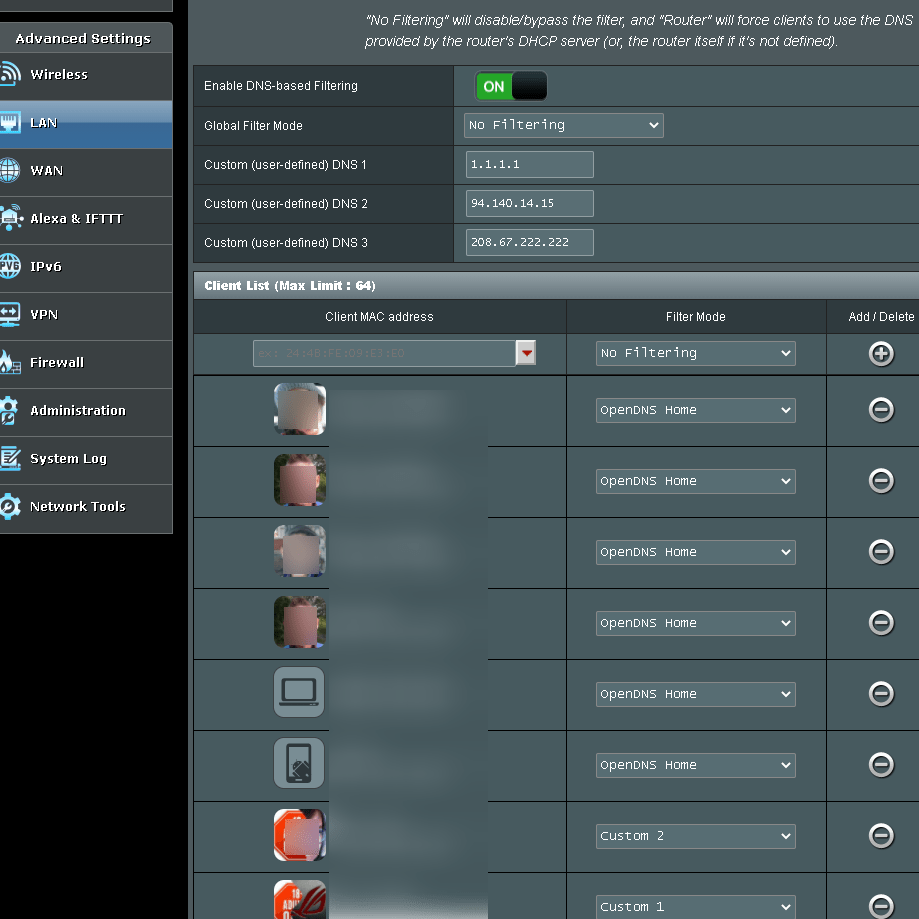Change the Custom 2 filter mode dropdown
The height and width of the screenshot is (919, 919).
pos(695,836)
